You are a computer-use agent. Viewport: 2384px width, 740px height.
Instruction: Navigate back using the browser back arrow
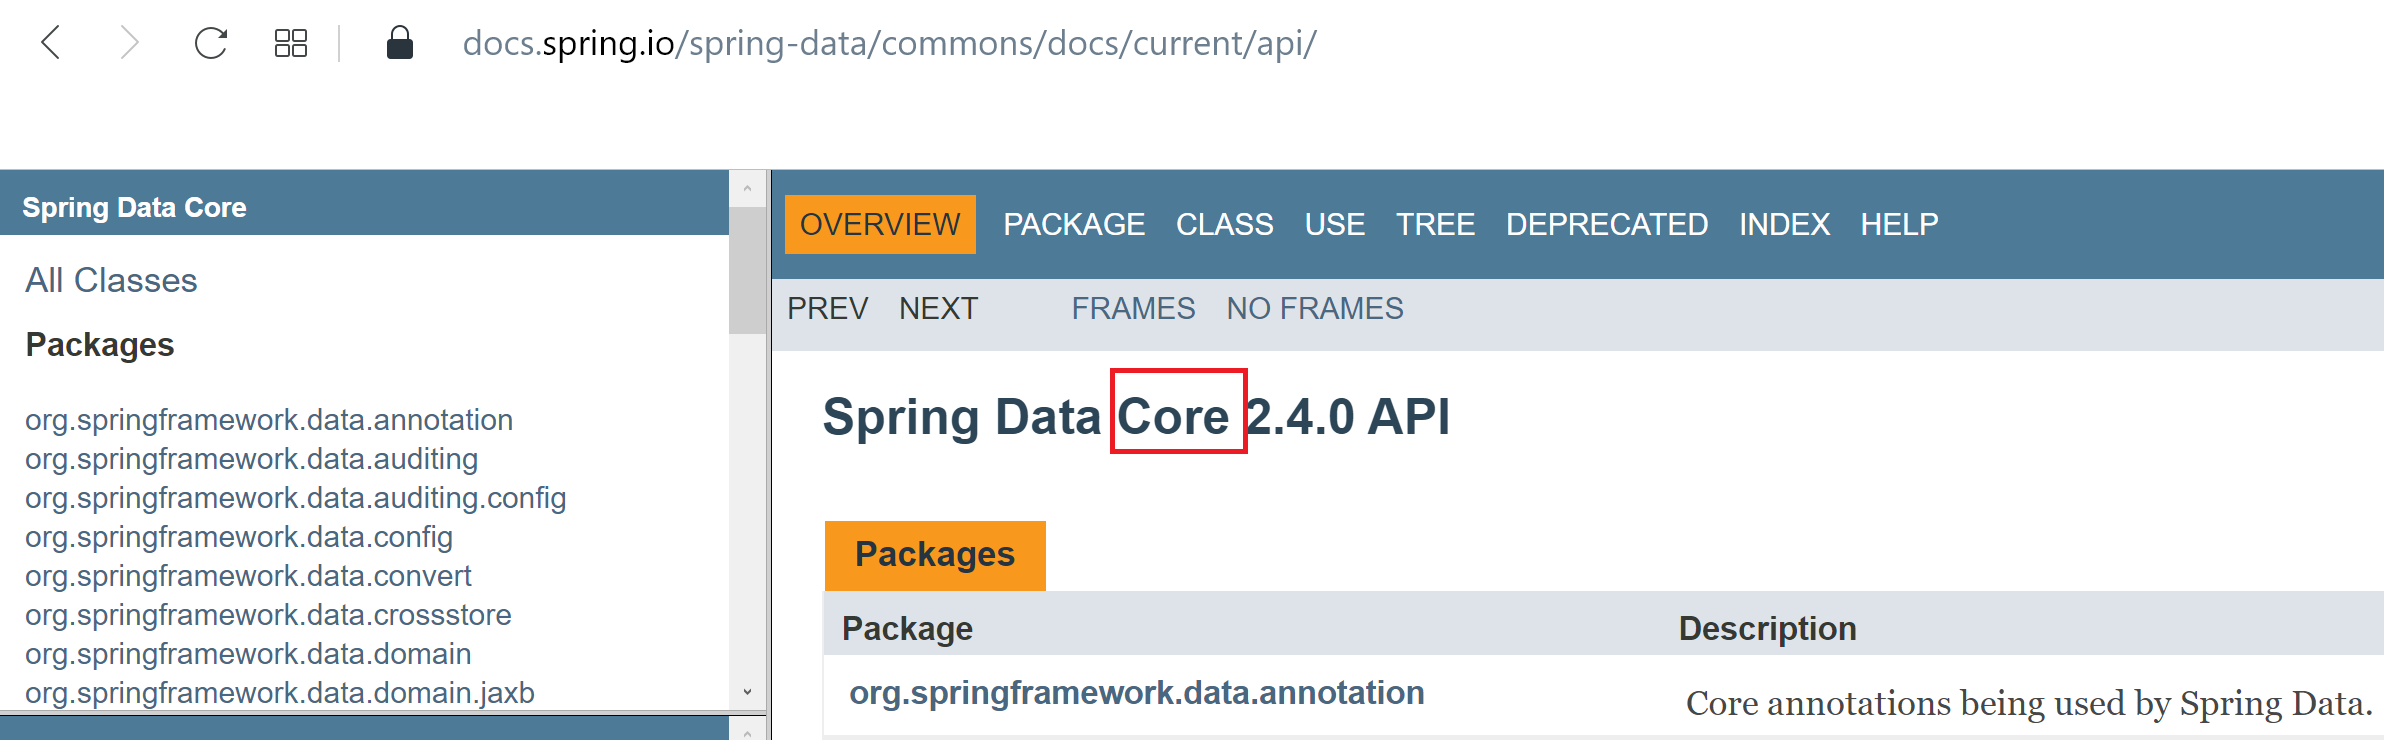[51, 43]
